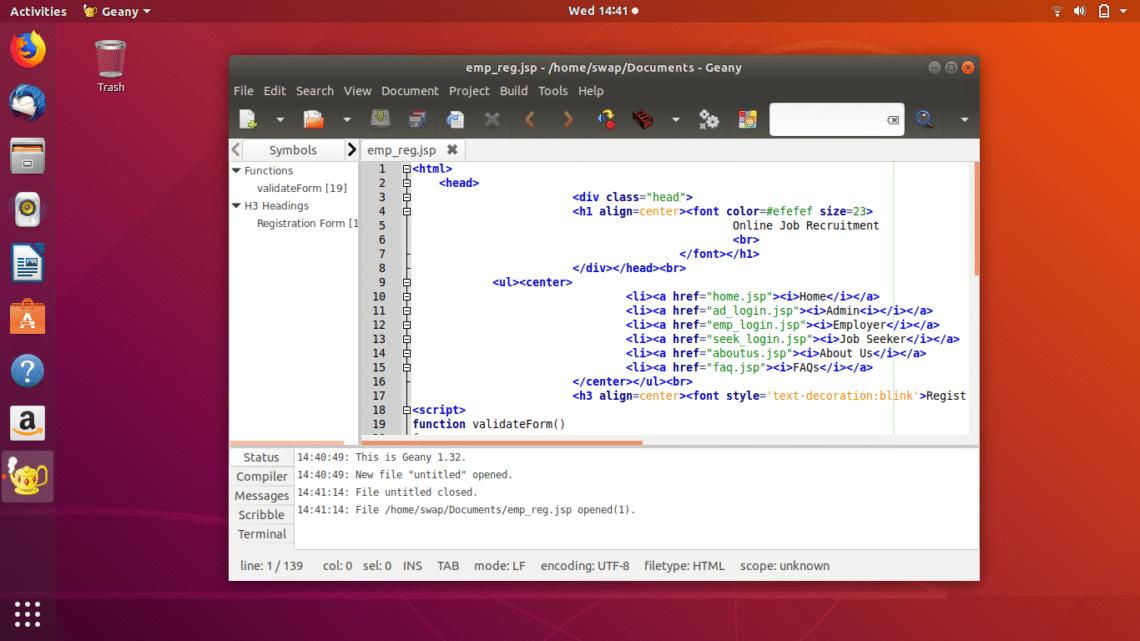
Task: Create a new file from the toolbar
Action: [x=247, y=119]
